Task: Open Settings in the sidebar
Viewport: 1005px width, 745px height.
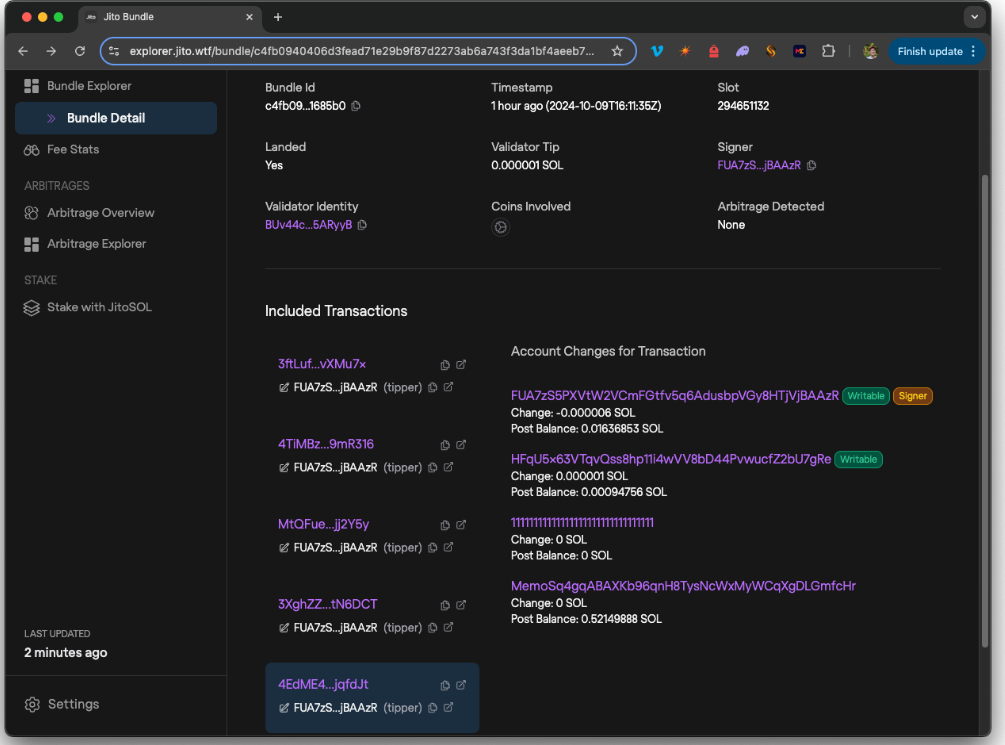Action: click(x=62, y=705)
